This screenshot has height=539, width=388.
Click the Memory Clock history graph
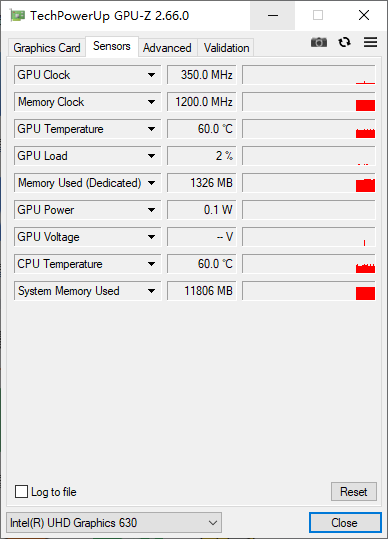pos(309,102)
